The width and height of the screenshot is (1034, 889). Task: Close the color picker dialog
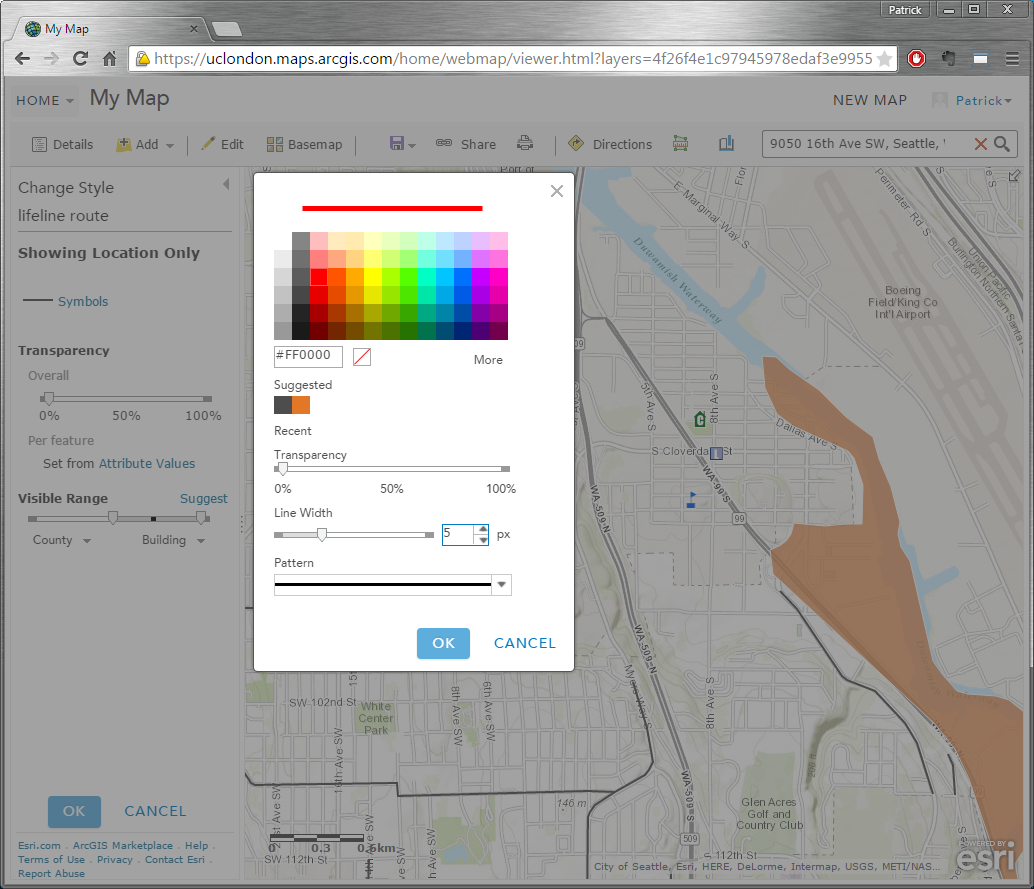tap(557, 191)
